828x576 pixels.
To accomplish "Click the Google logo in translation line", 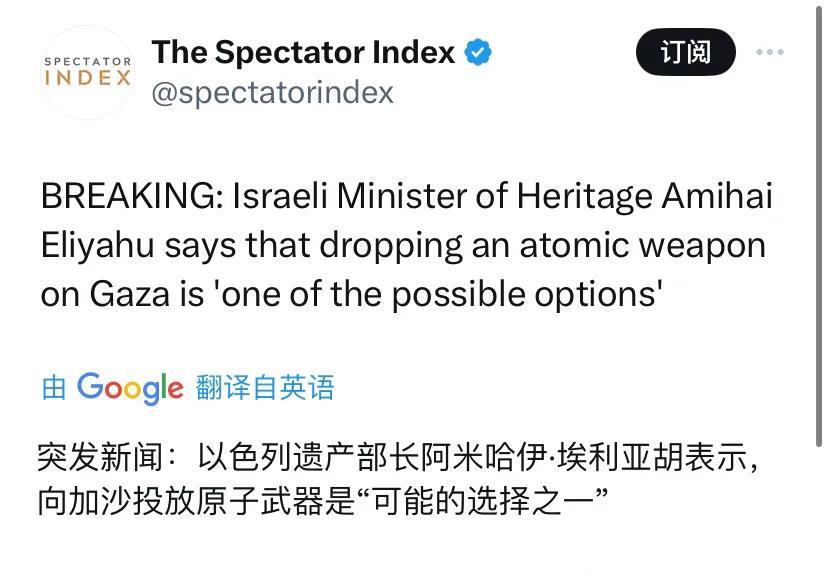I will click(130, 388).
